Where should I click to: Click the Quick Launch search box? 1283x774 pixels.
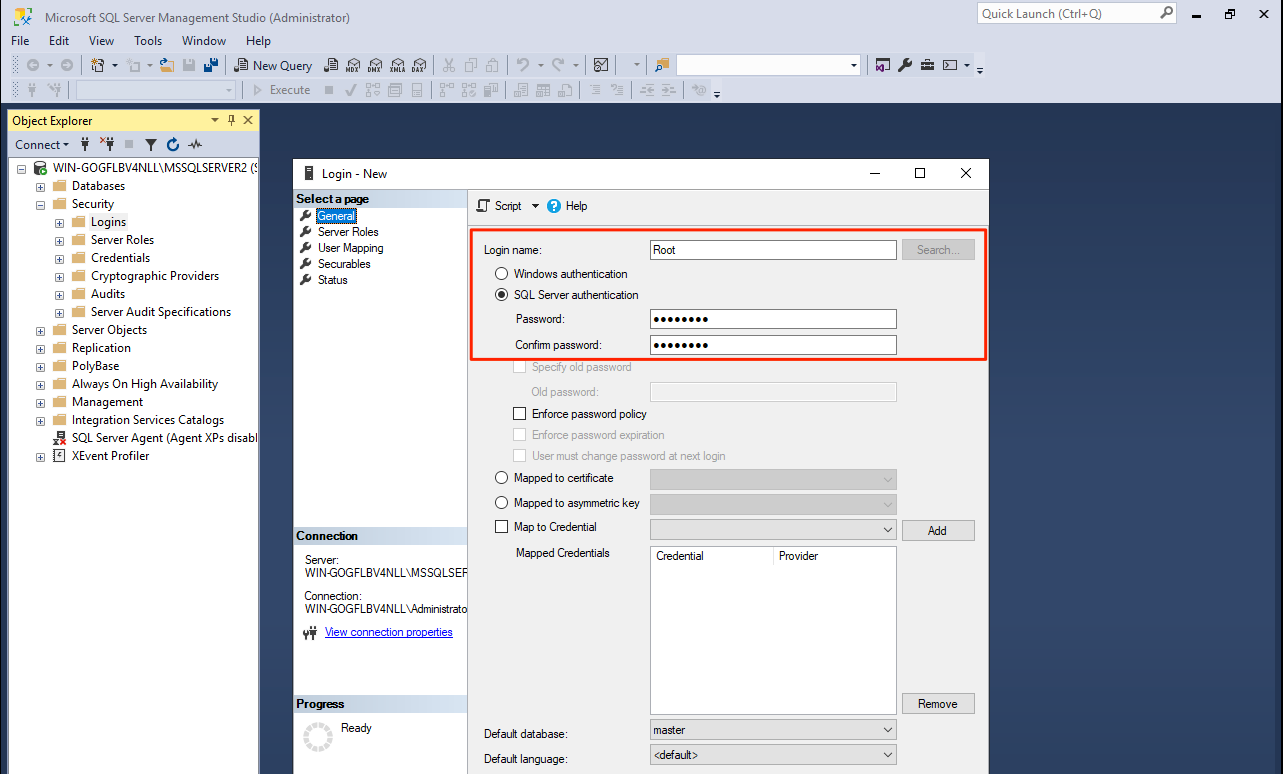(x=1076, y=14)
